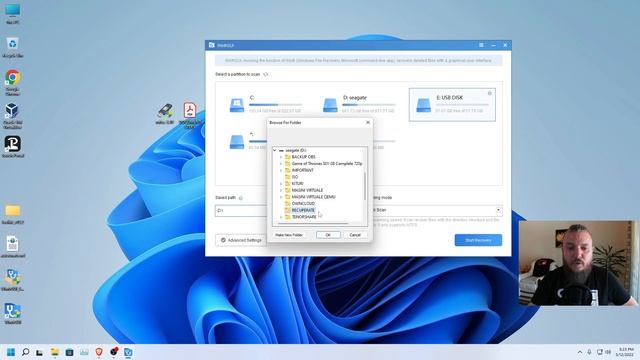Expand the Game of Thrones folder node
The image size is (640, 360).
pyautogui.click(x=281, y=163)
